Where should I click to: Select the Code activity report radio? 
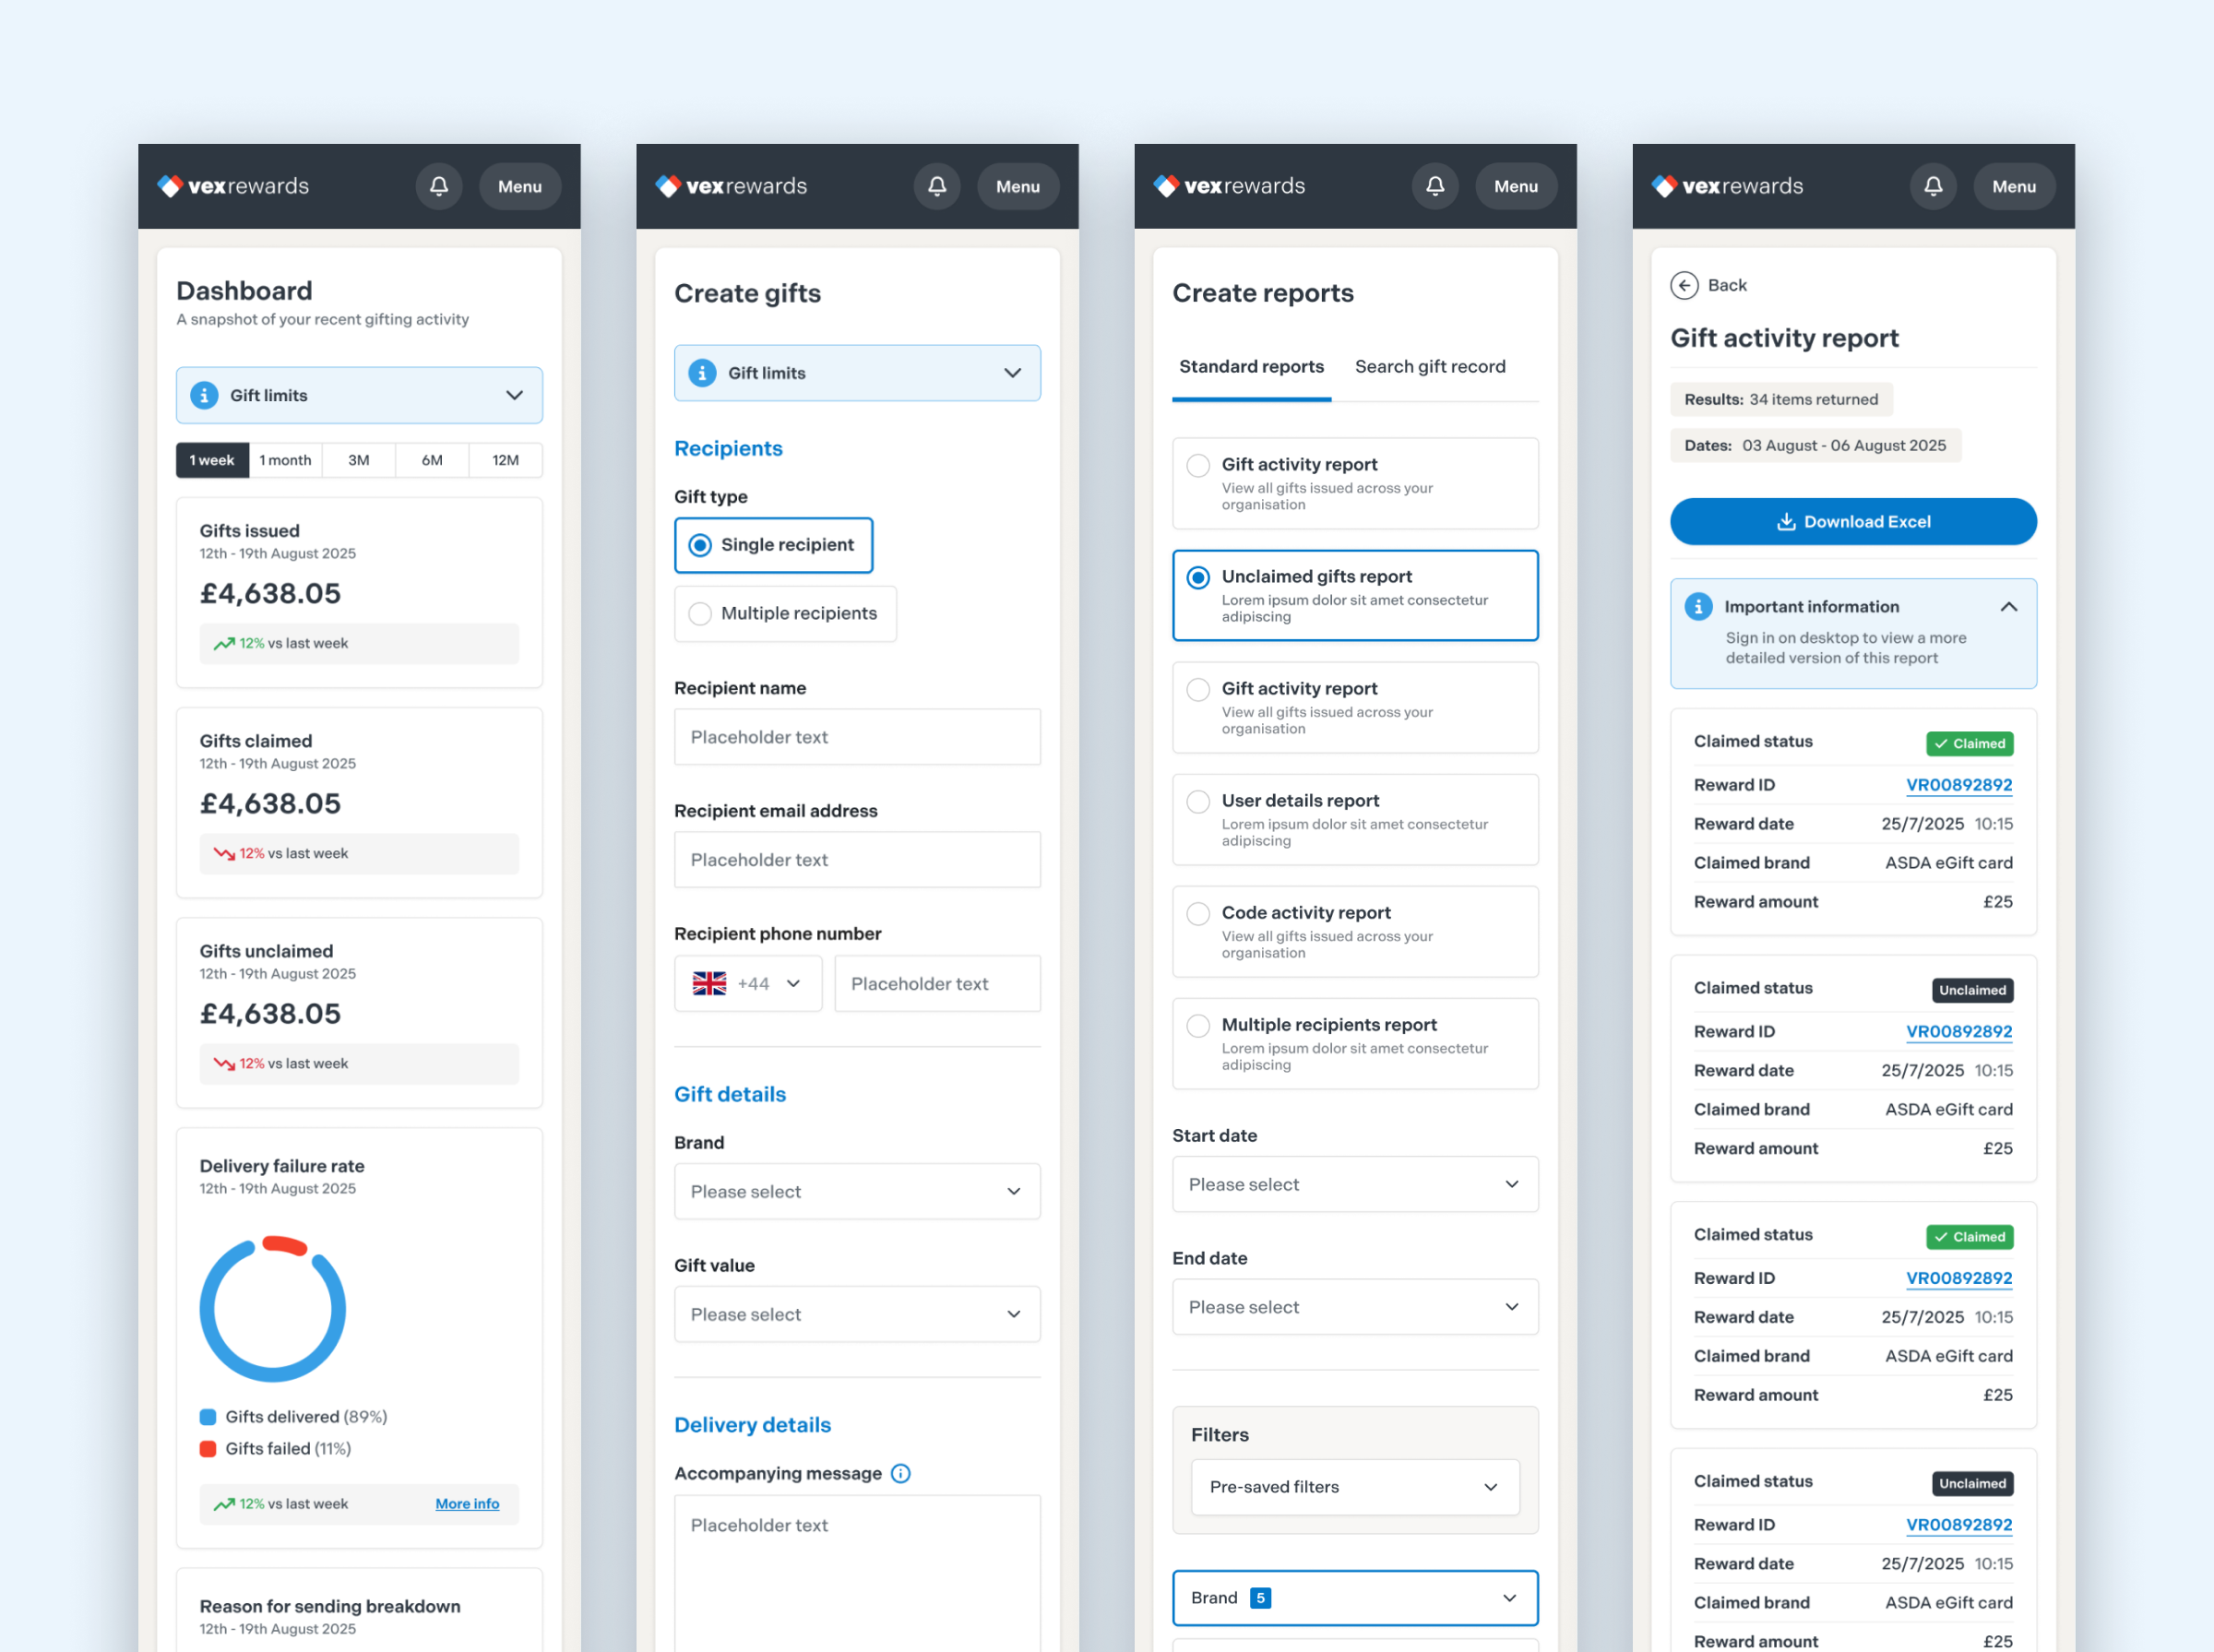(x=1355, y=931)
